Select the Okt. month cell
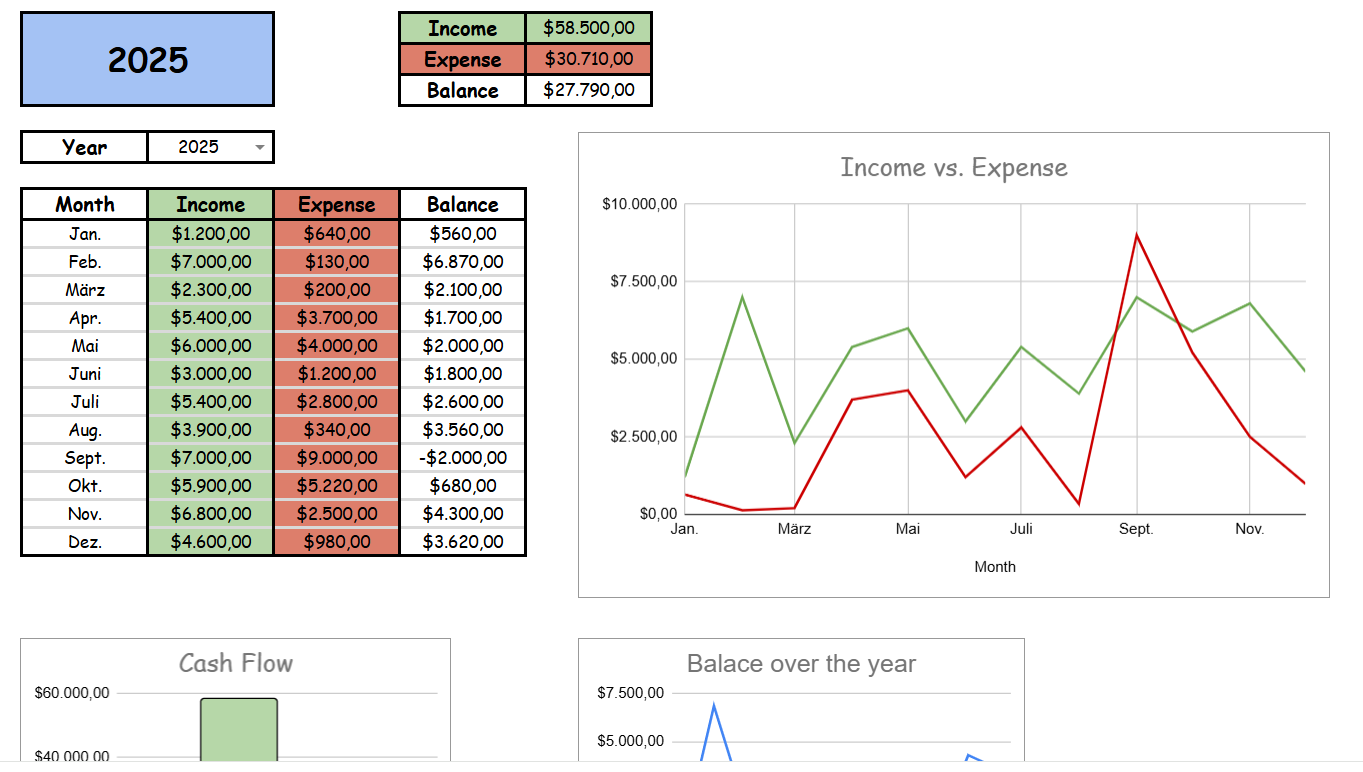 85,486
